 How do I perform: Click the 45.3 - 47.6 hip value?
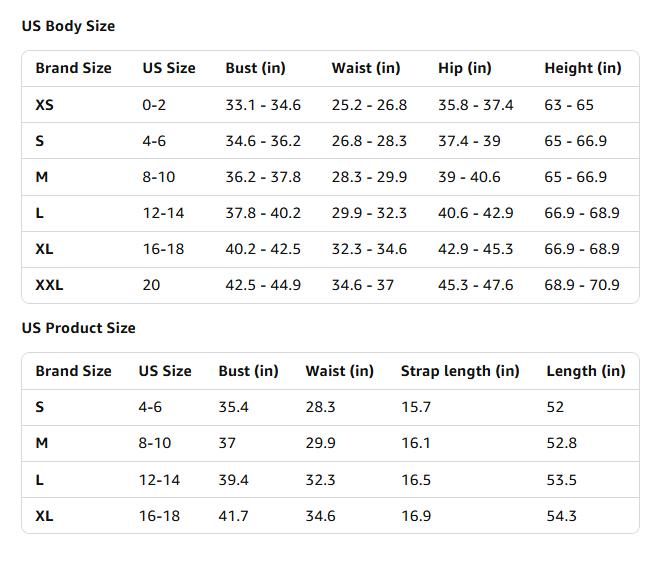pyautogui.click(x=476, y=285)
